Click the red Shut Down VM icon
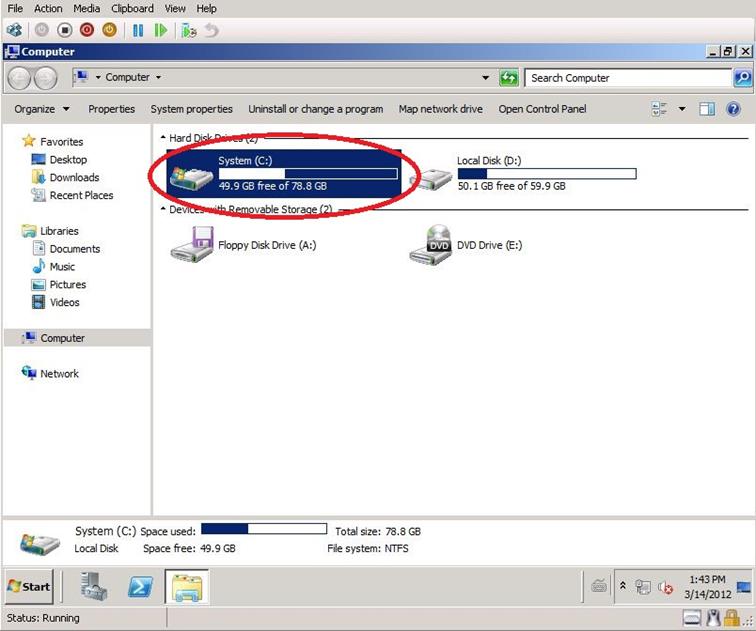The image size is (756, 631). point(86,30)
